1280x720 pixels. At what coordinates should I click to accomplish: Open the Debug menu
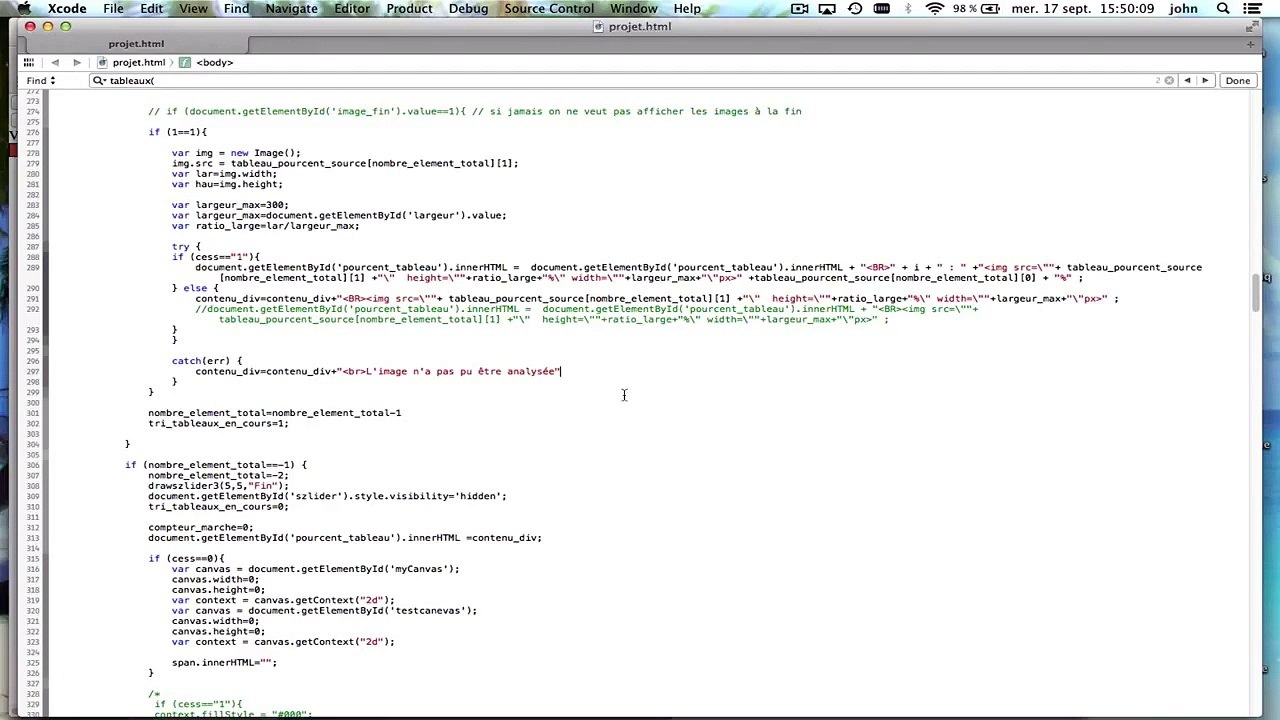point(468,9)
